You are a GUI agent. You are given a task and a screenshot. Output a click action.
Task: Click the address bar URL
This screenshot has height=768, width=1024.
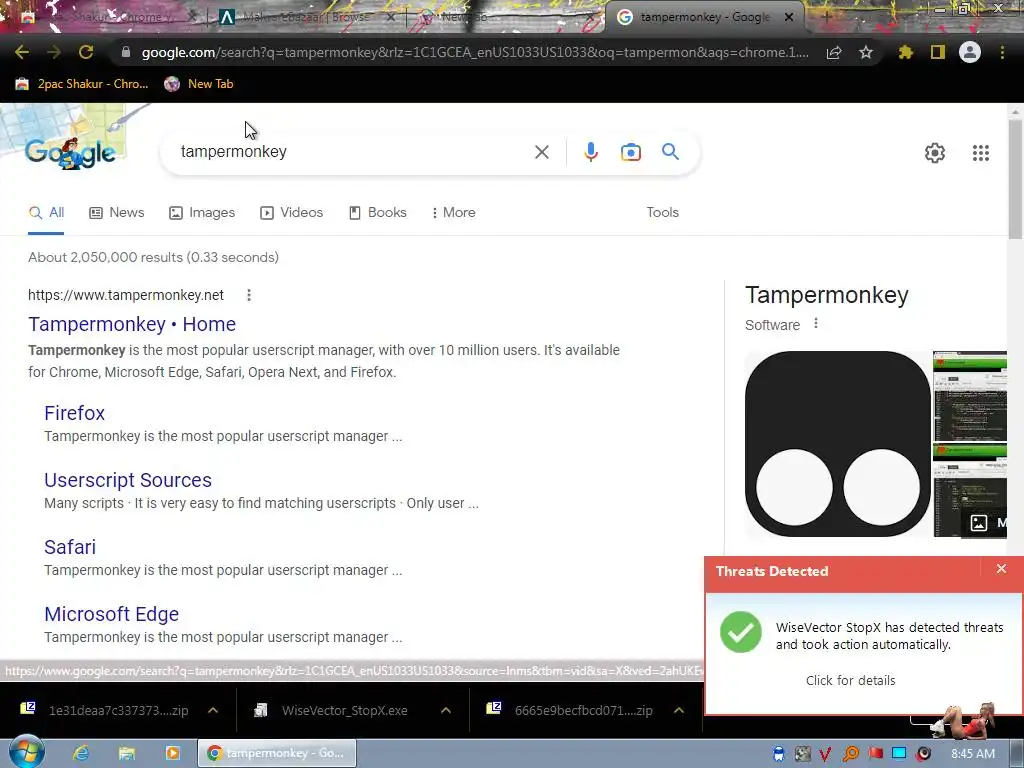pyautogui.click(x=475, y=52)
